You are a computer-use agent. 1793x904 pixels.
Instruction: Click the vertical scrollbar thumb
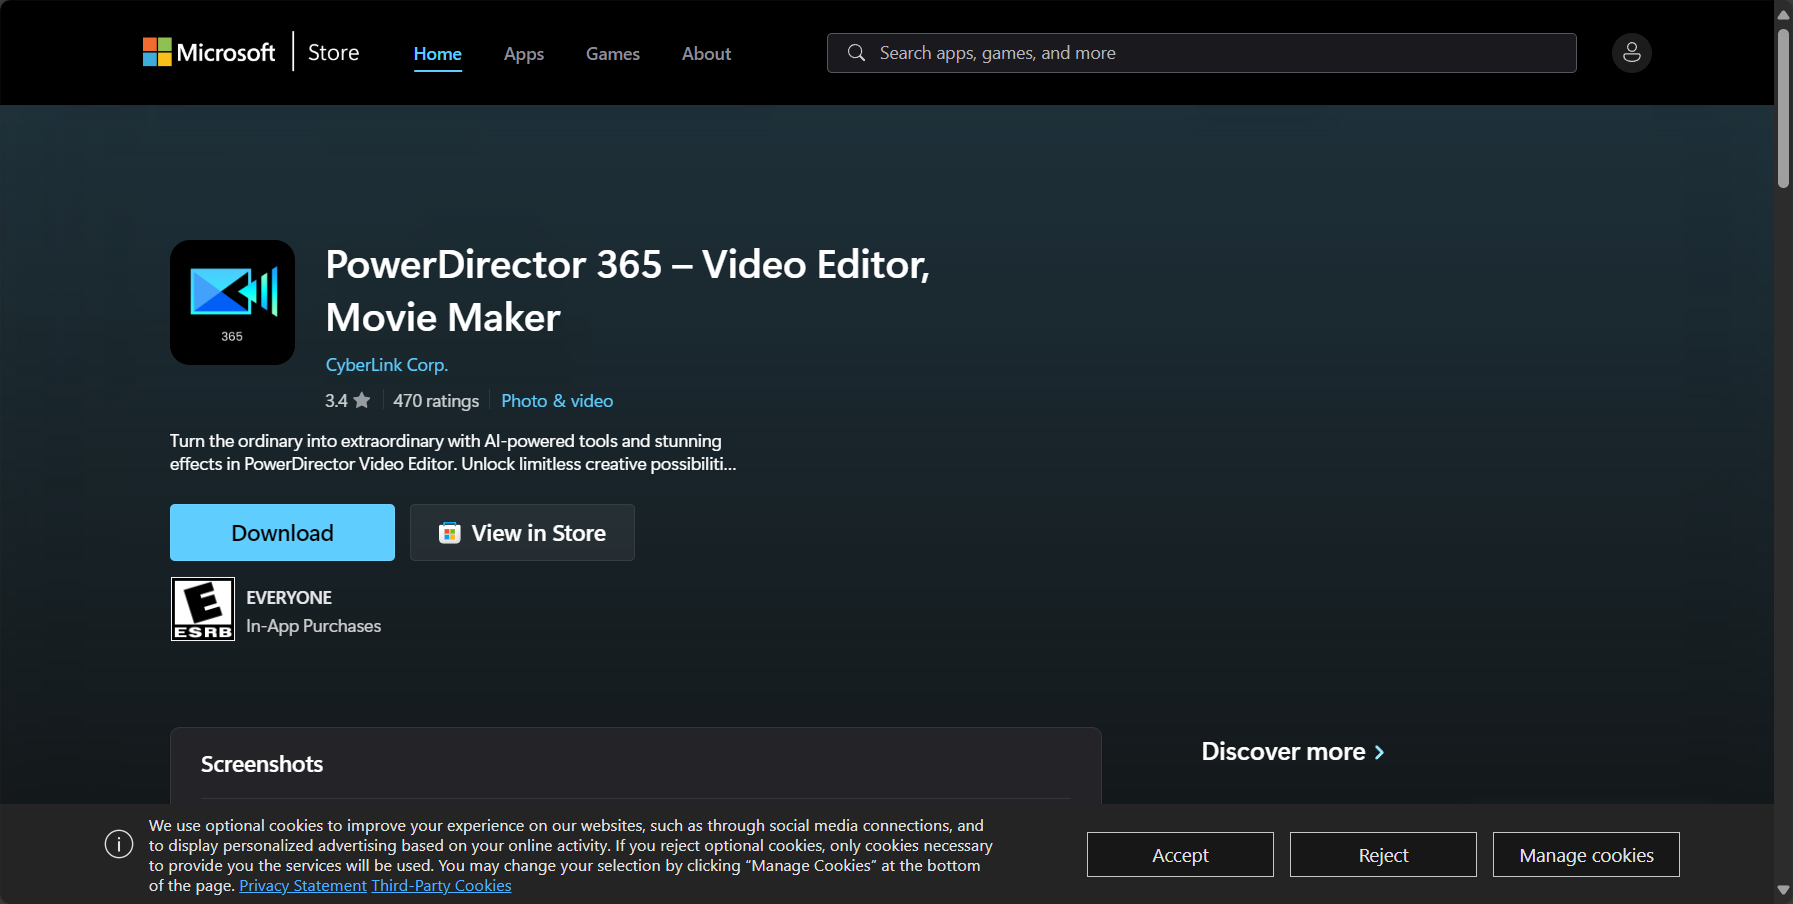click(1783, 108)
